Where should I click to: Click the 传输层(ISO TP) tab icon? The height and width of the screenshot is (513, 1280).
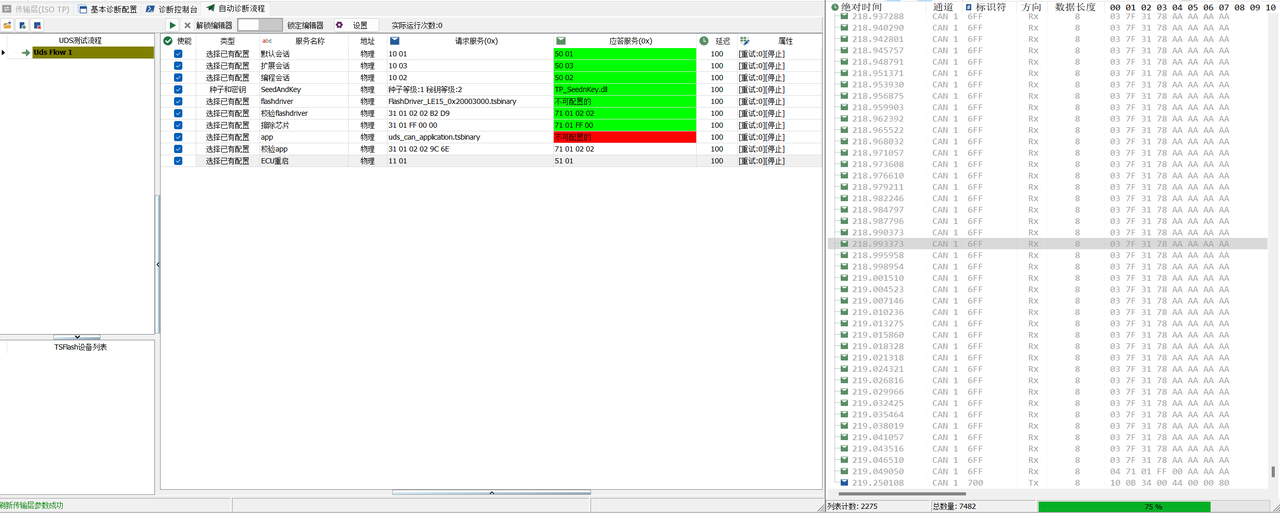[x=7, y=9]
